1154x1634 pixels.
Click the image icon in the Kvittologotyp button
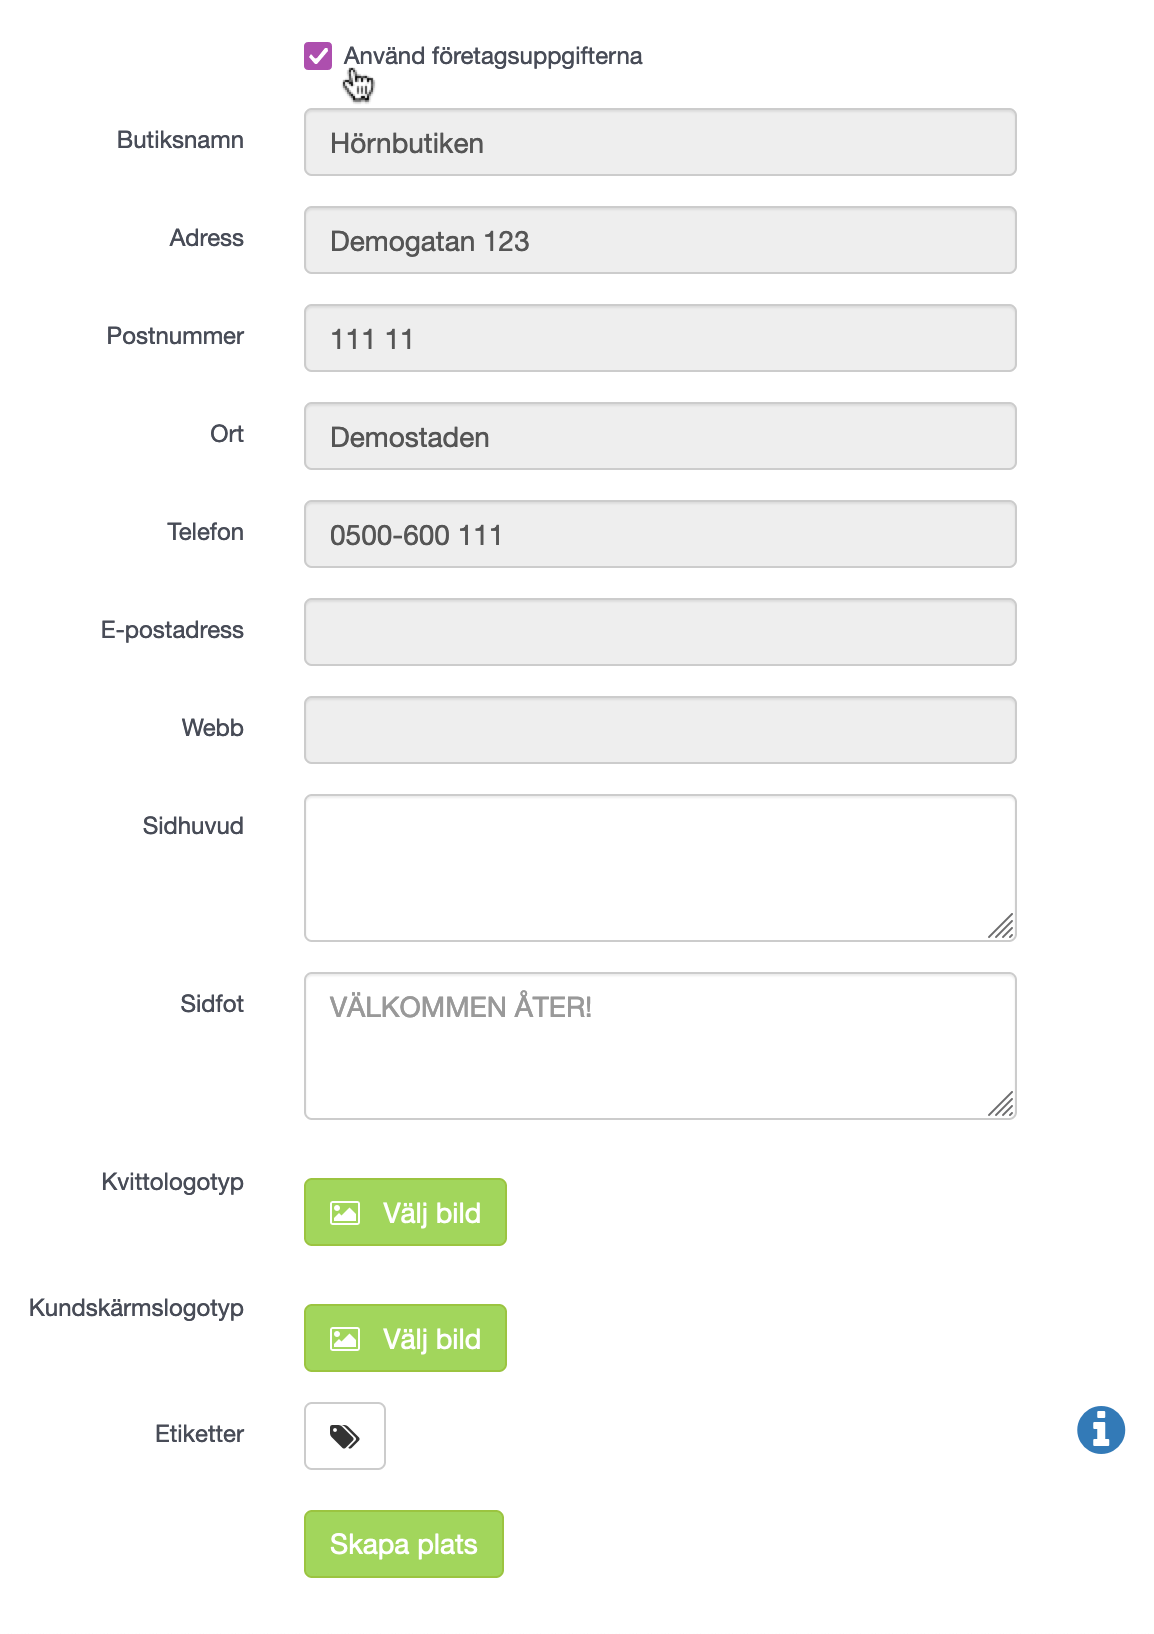click(345, 1213)
